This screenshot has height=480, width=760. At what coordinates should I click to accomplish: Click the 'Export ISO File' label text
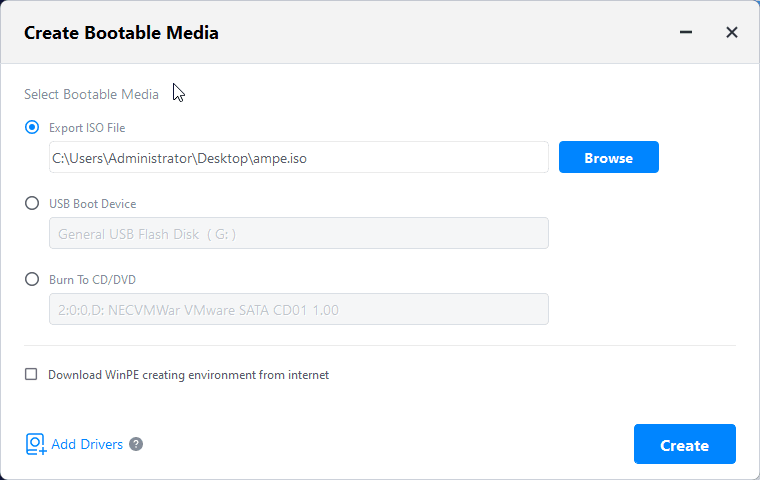(x=87, y=128)
